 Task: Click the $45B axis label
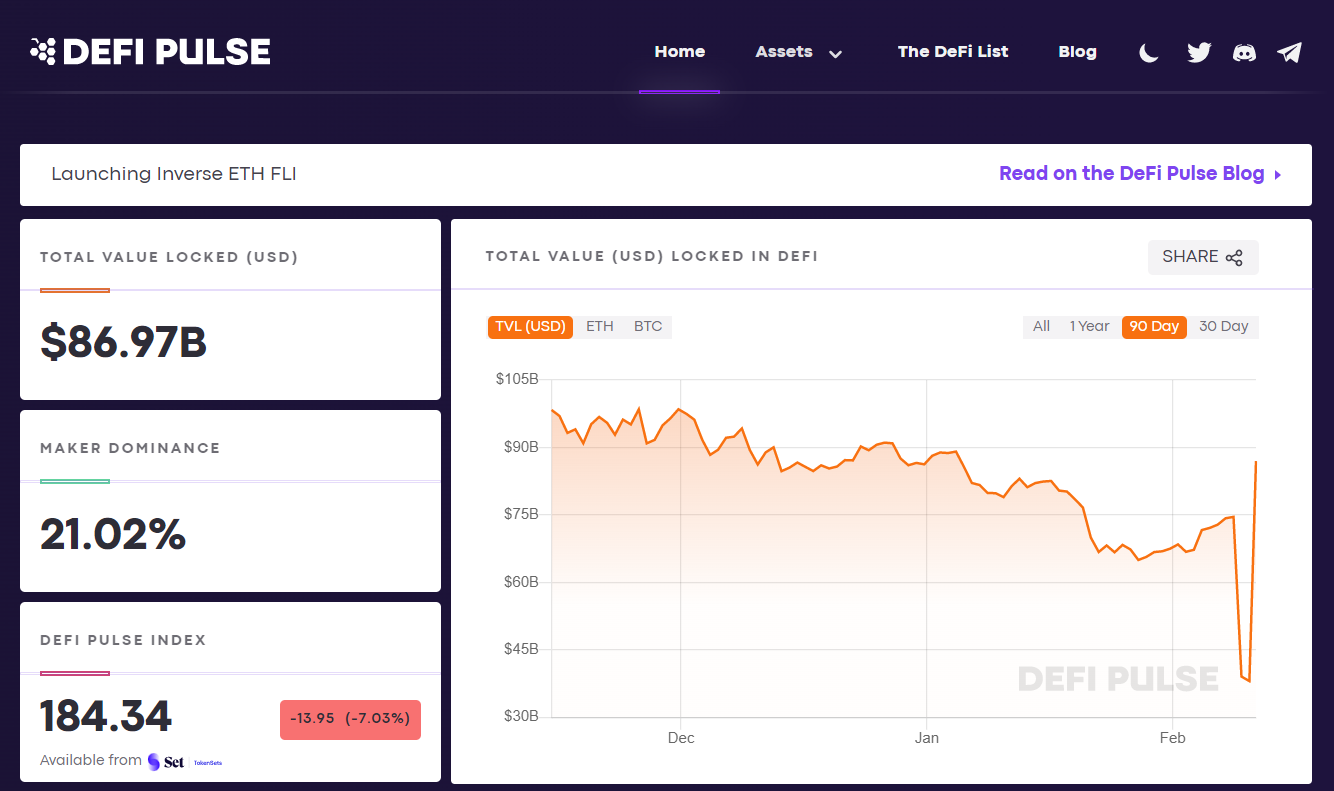click(x=520, y=649)
